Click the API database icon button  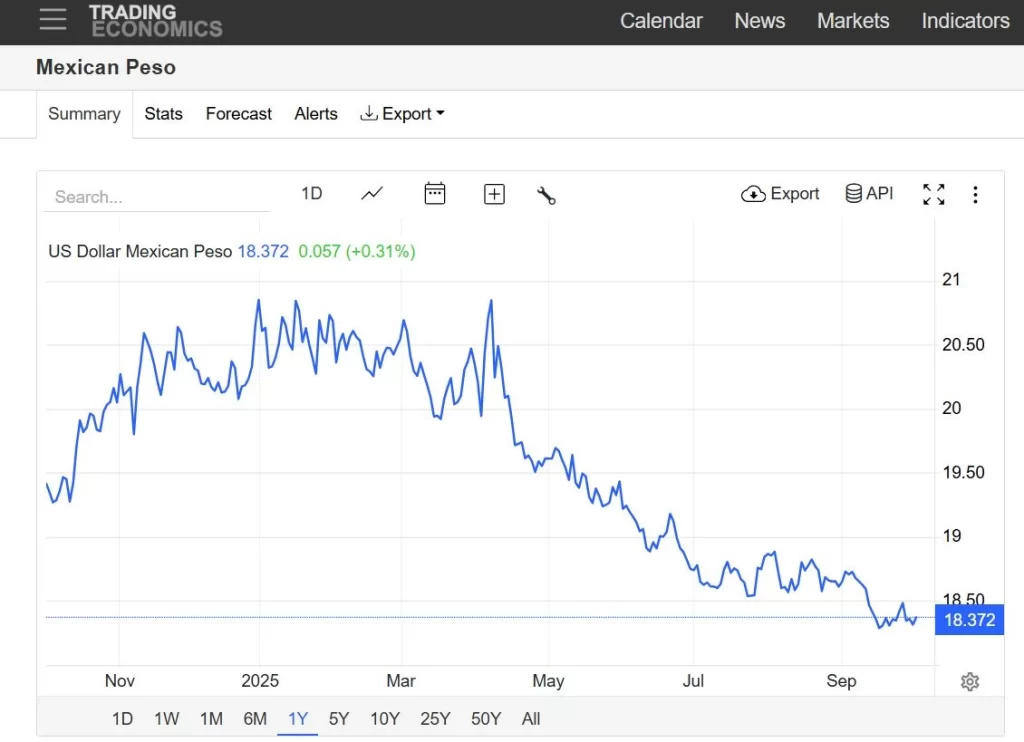(869, 194)
